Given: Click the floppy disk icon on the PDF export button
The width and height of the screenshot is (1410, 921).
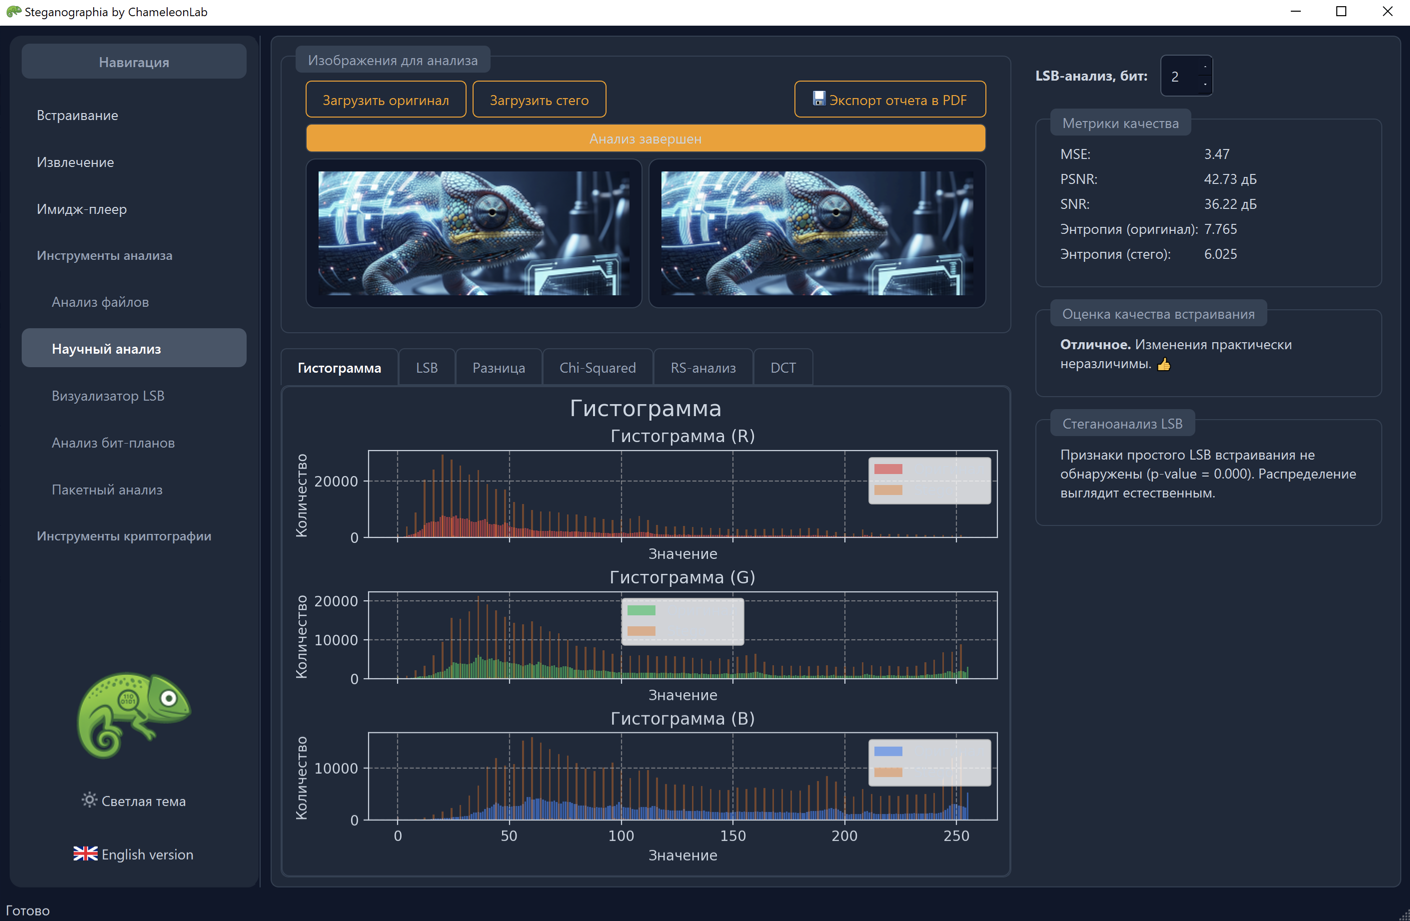Looking at the screenshot, I should tap(818, 99).
